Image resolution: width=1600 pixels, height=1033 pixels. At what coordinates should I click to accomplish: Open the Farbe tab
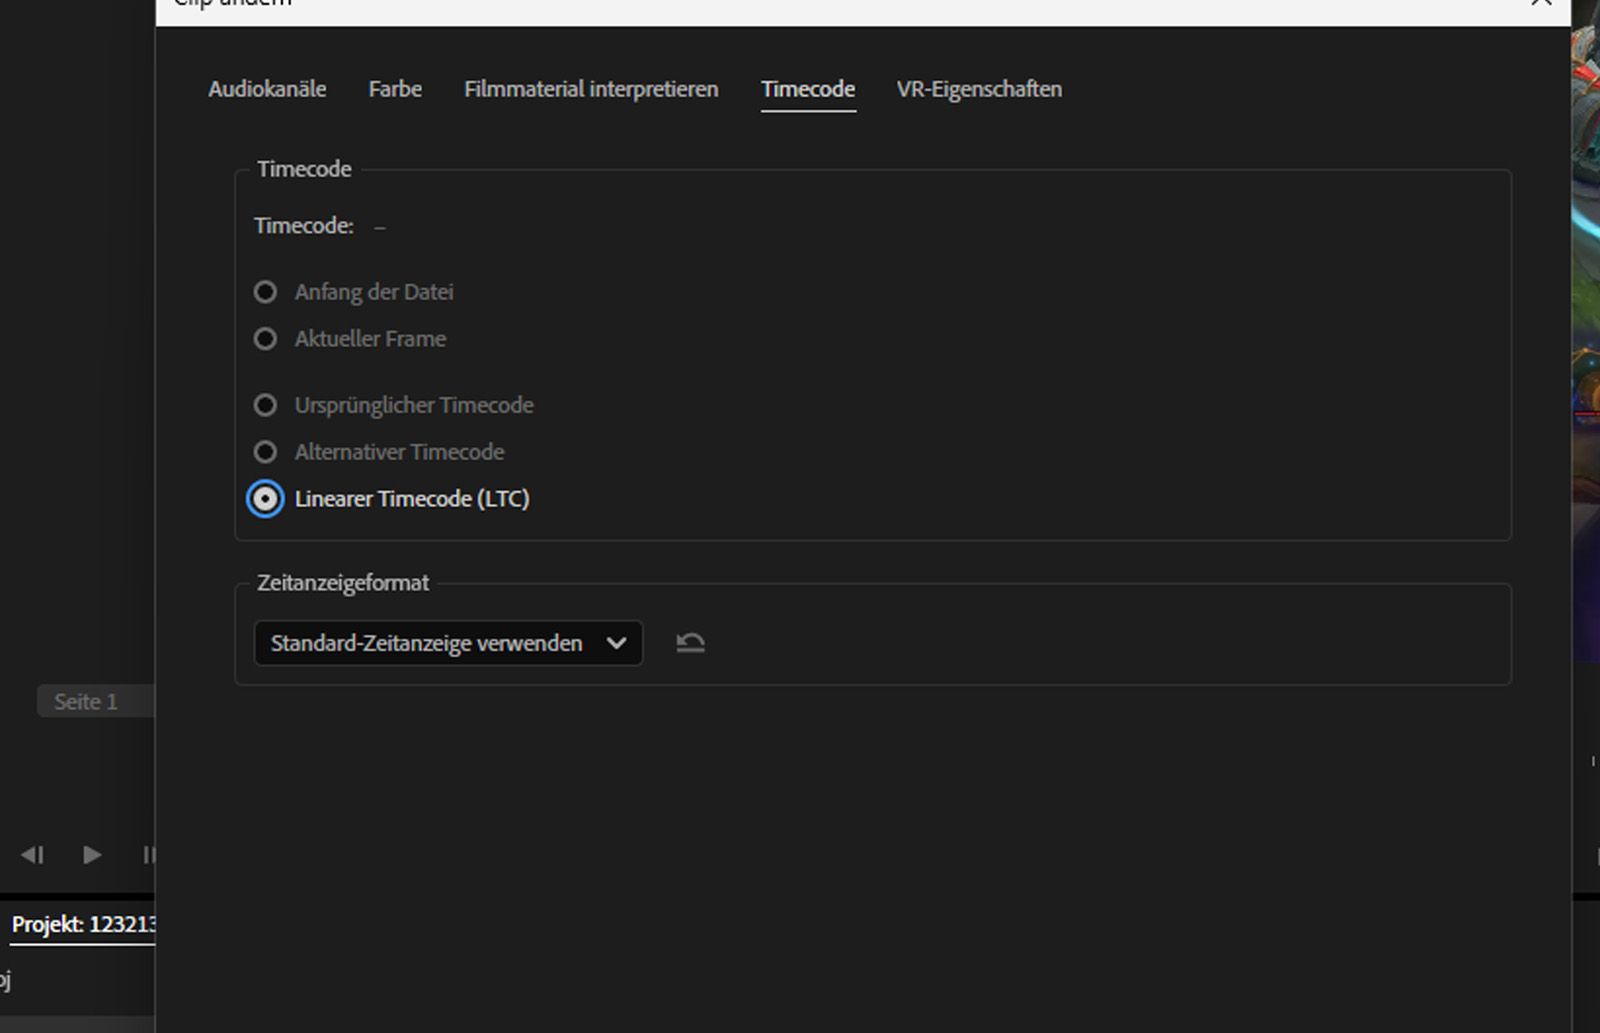point(395,89)
